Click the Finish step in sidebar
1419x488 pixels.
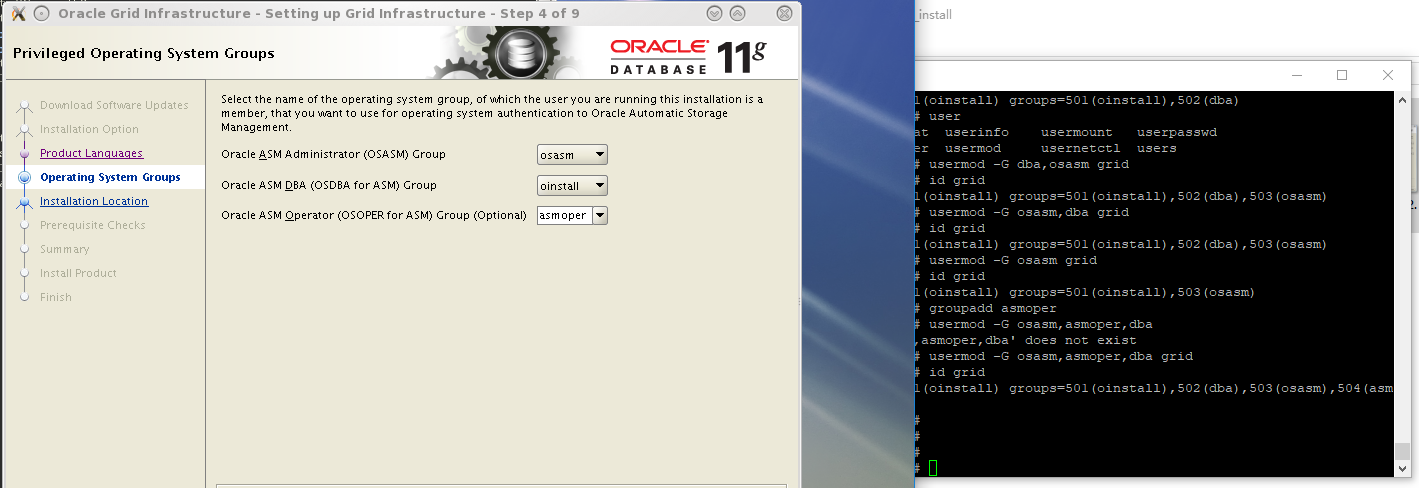[x=56, y=297]
